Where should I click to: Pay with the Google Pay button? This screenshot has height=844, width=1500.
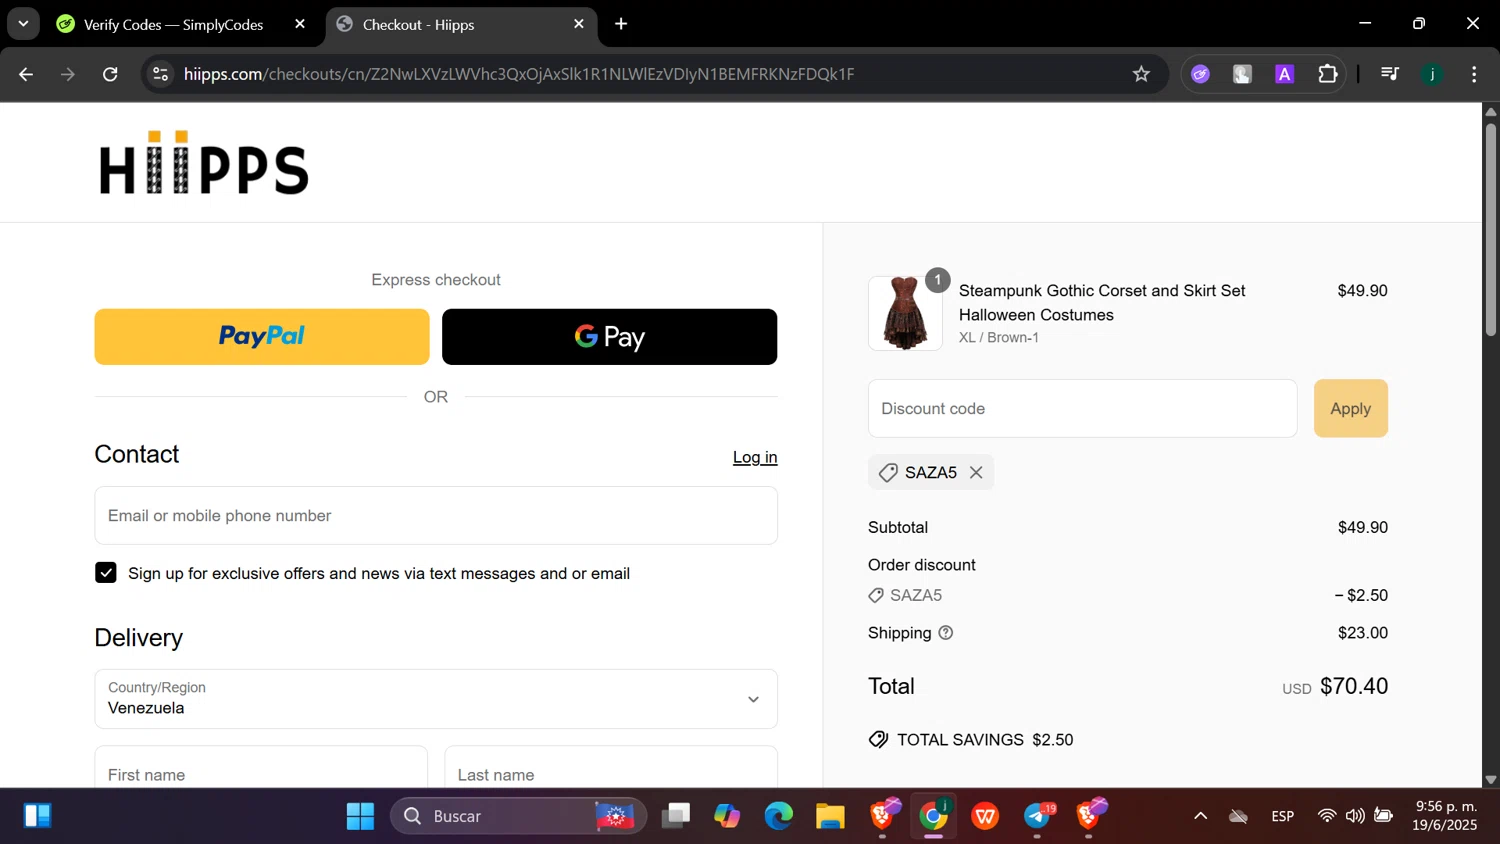[609, 337]
